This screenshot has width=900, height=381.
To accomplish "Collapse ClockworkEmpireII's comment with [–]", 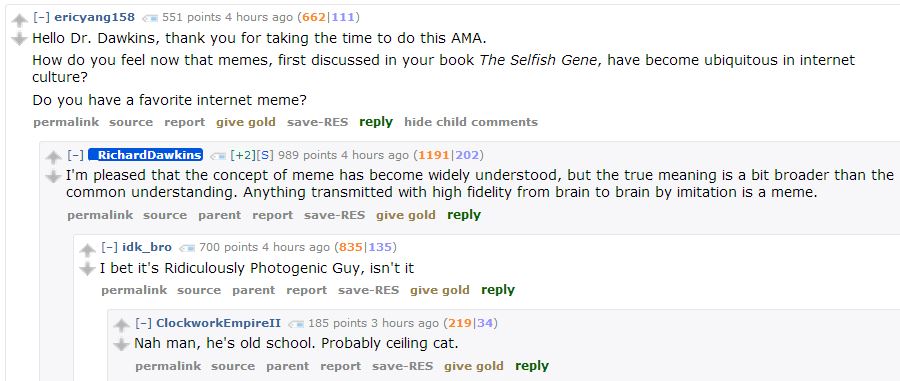I will 143,323.
